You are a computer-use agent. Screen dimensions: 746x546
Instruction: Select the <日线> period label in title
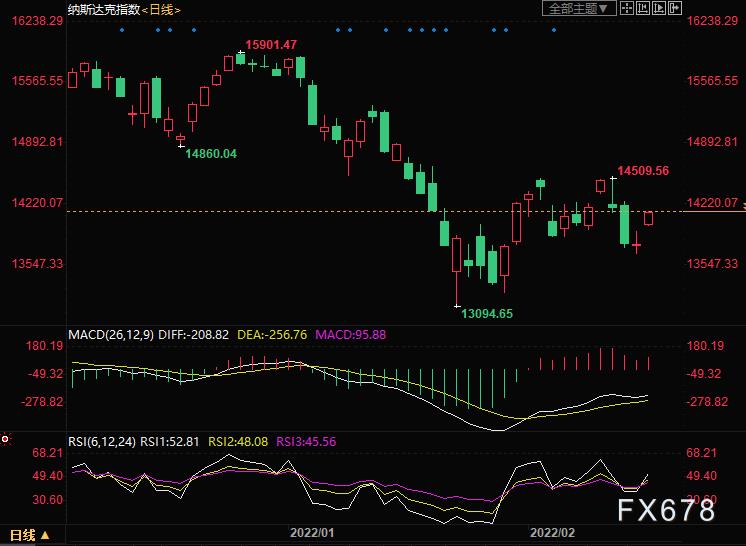click(161, 10)
